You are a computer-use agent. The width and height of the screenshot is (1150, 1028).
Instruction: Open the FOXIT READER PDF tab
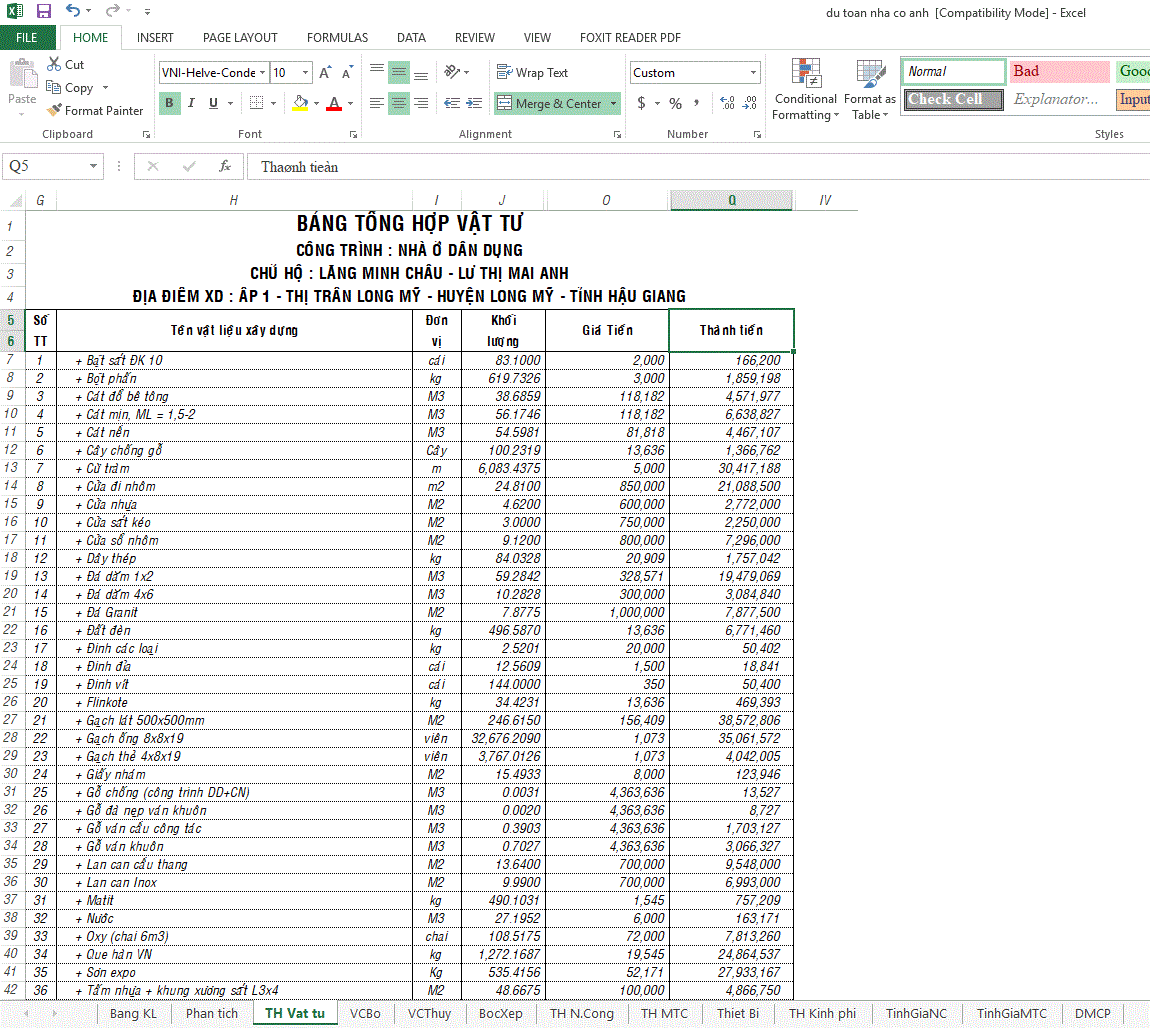630,37
